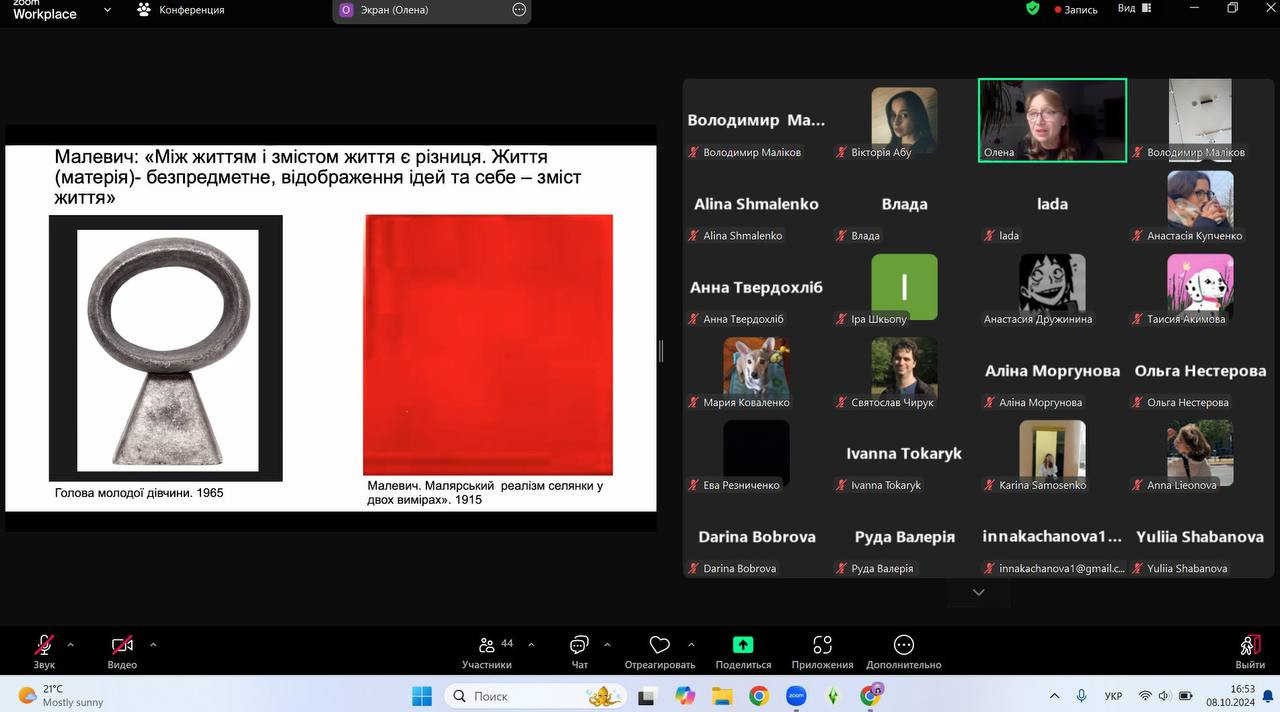Click Karina Samosenko's video tile

click(x=1052, y=453)
